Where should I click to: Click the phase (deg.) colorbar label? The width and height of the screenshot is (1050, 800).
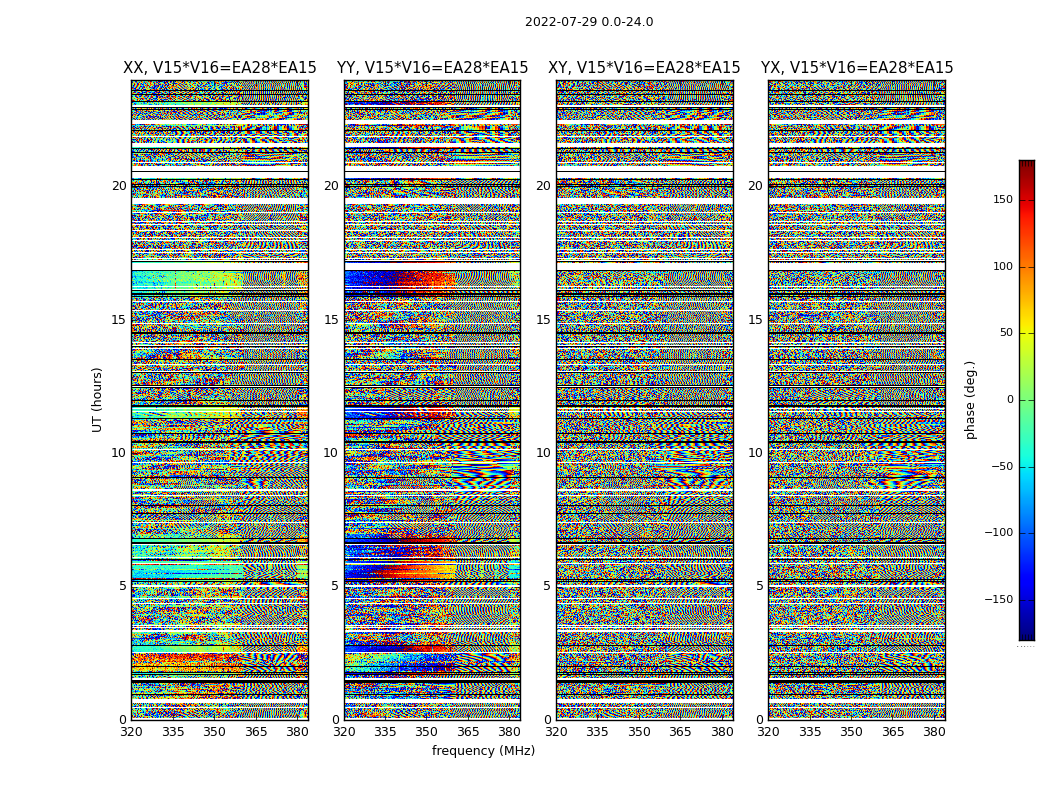click(970, 400)
